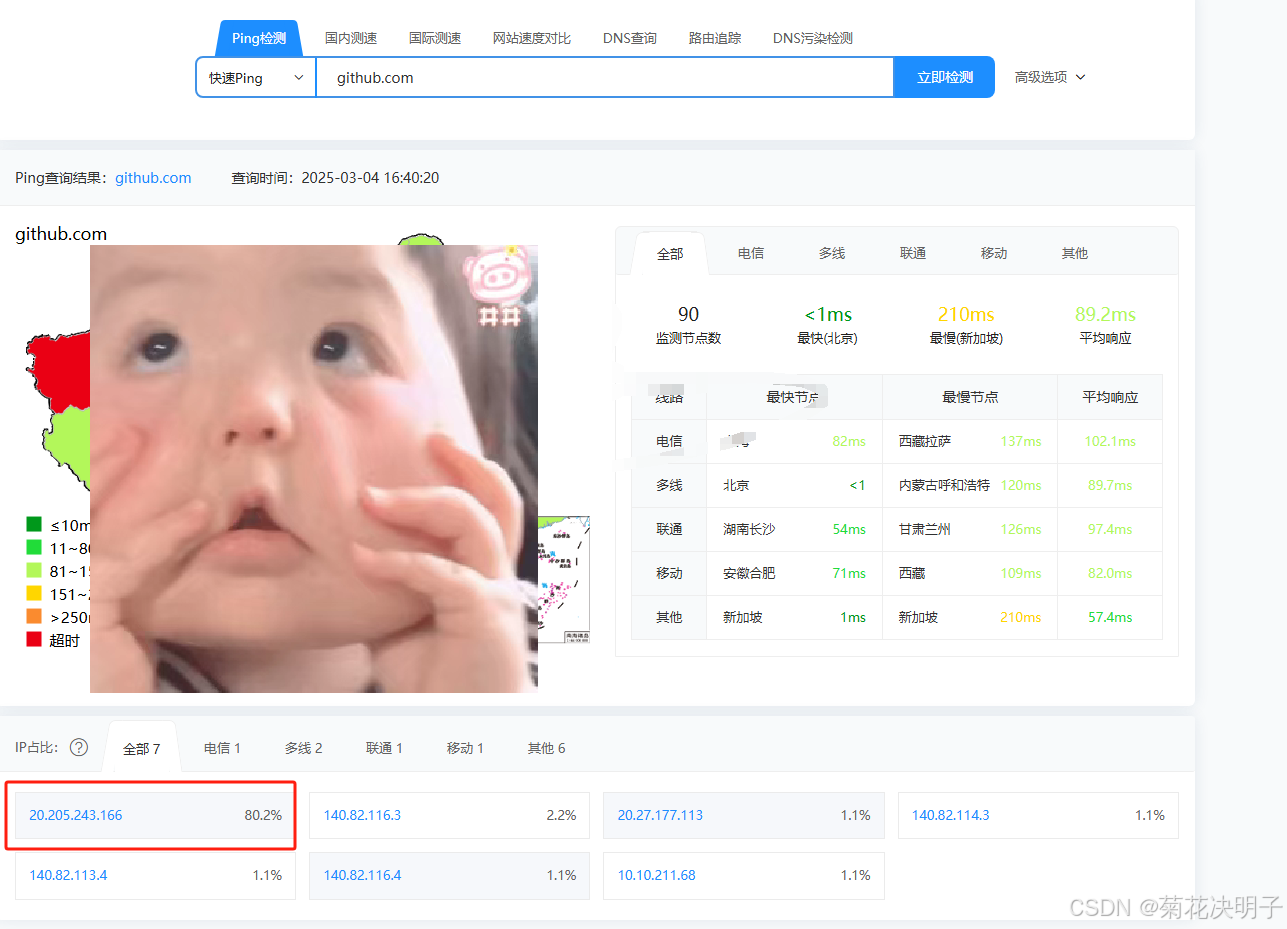Select the 其他 tab in the stats panel

1075,253
